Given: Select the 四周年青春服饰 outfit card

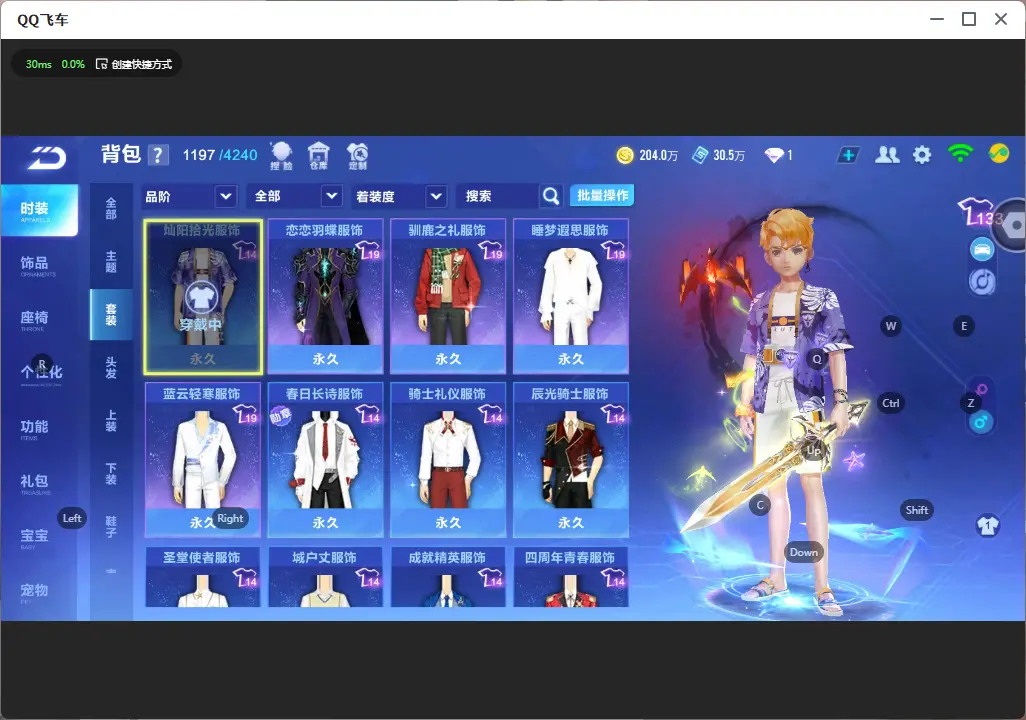Looking at the screenshot, I should [x=571, y=577].
